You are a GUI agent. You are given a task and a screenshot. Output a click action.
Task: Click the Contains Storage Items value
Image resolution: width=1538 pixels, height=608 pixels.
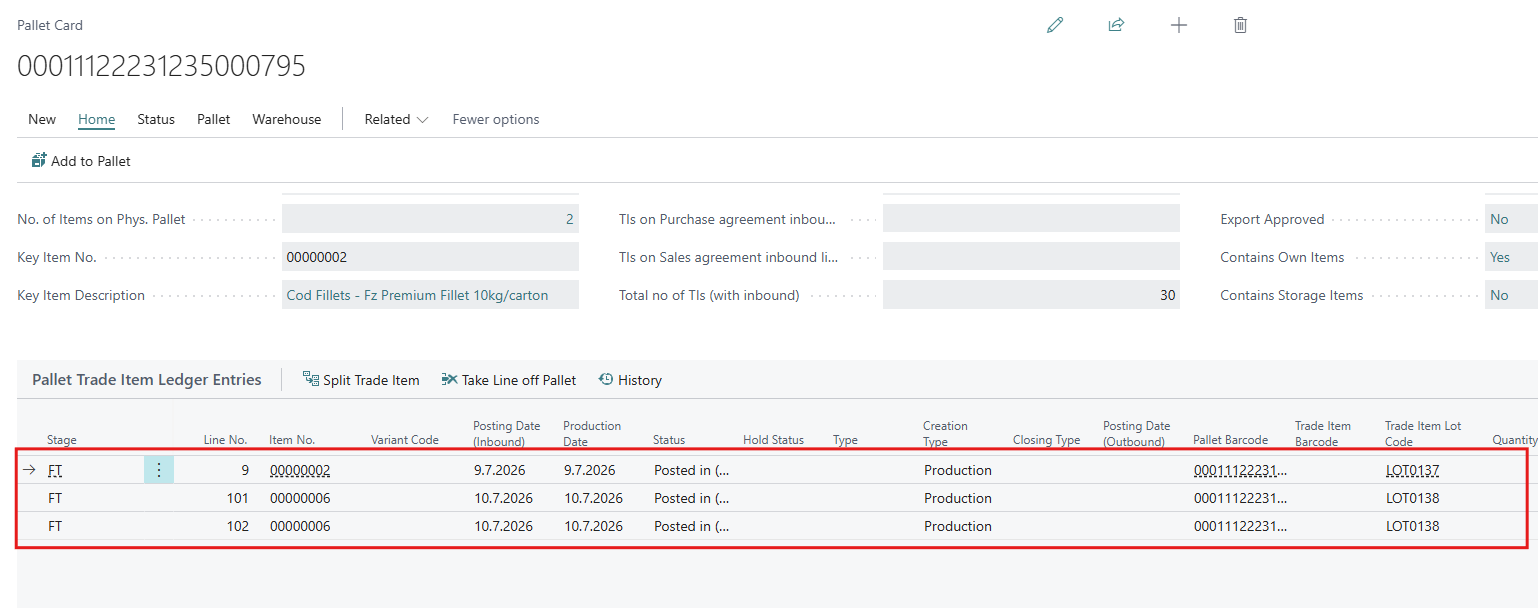click(1511, 295)
